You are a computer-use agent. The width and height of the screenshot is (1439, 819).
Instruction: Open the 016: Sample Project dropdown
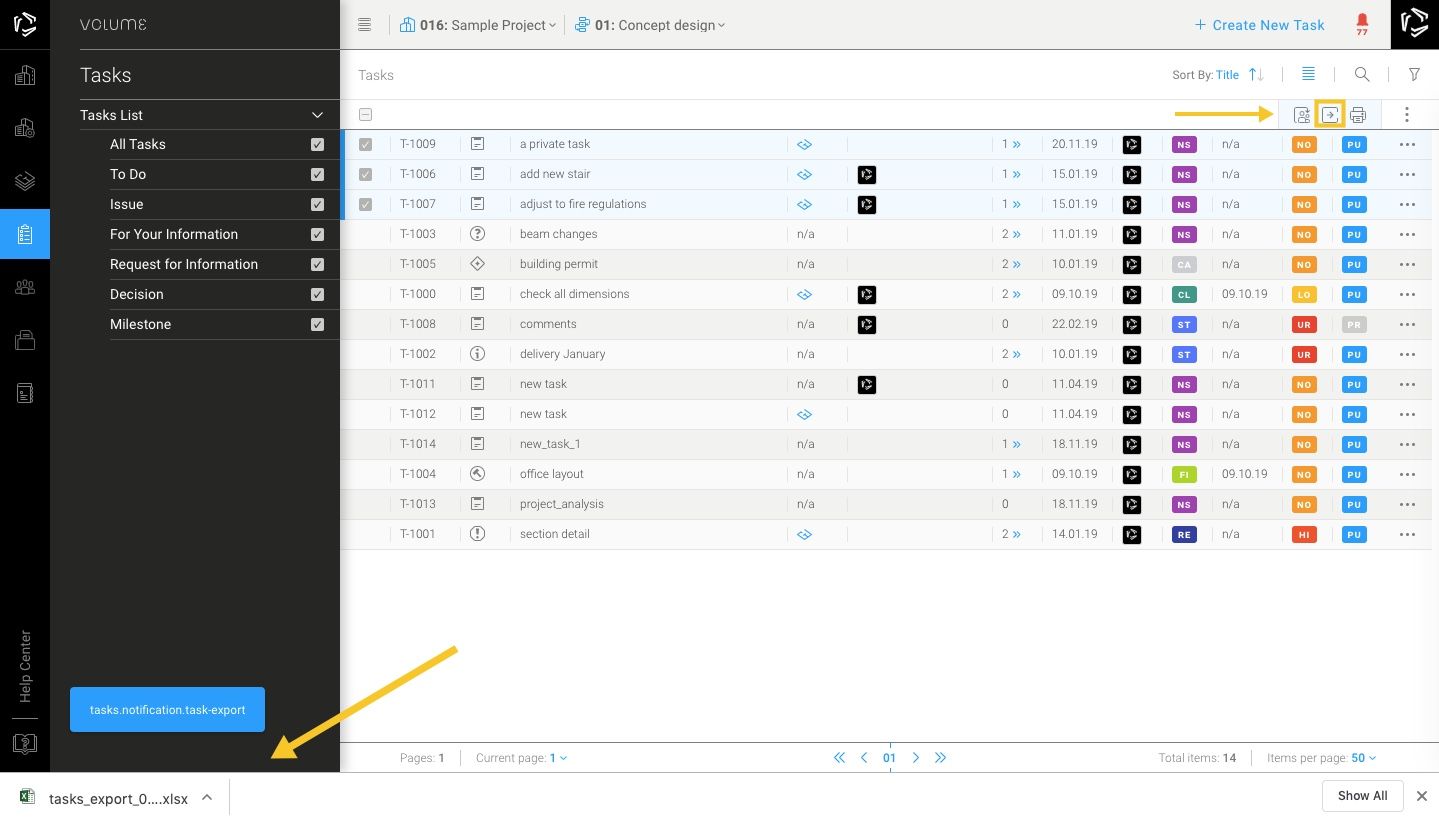pos(477,25)
